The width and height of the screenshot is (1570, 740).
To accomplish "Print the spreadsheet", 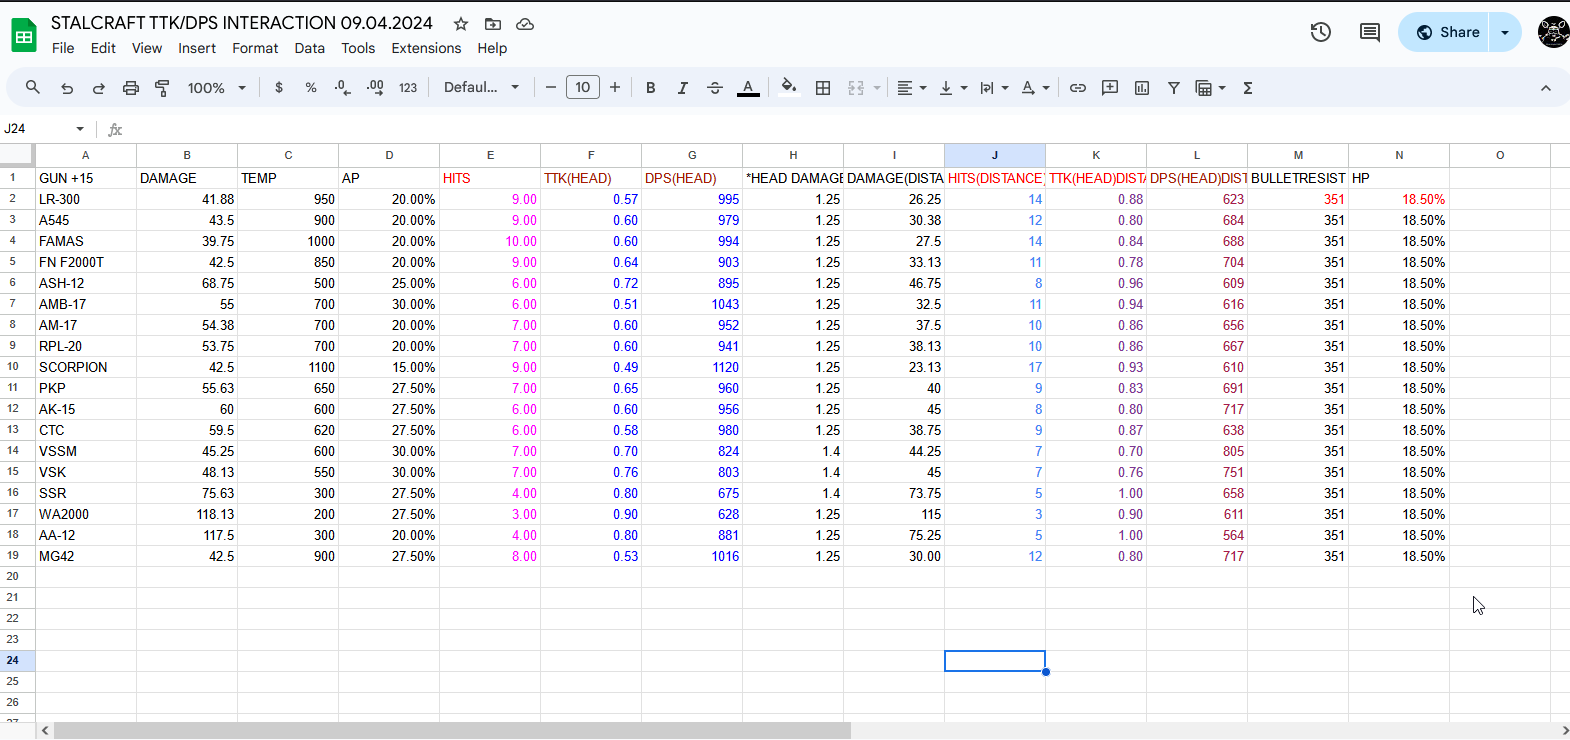I will tap(131, 88).
